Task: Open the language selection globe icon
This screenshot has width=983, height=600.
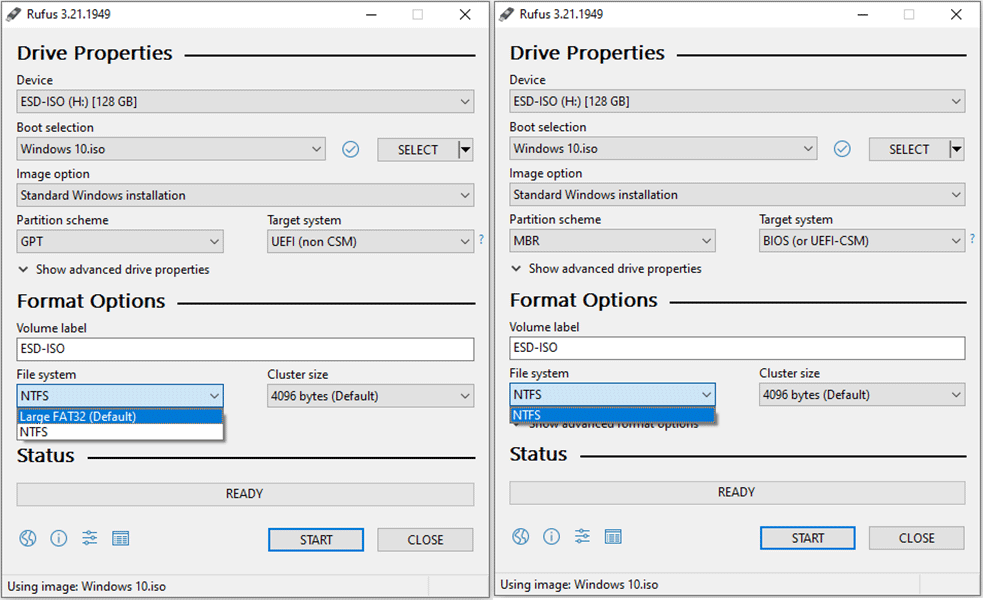Action: tap(28, 538)
